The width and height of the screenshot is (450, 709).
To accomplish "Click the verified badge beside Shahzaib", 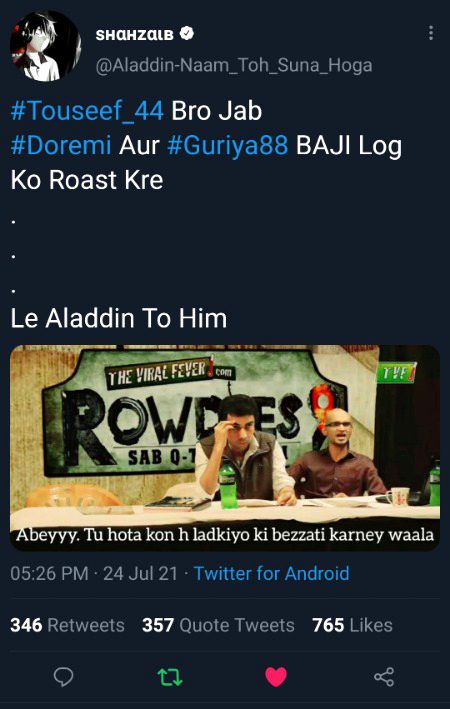I will tap(187, 33).
